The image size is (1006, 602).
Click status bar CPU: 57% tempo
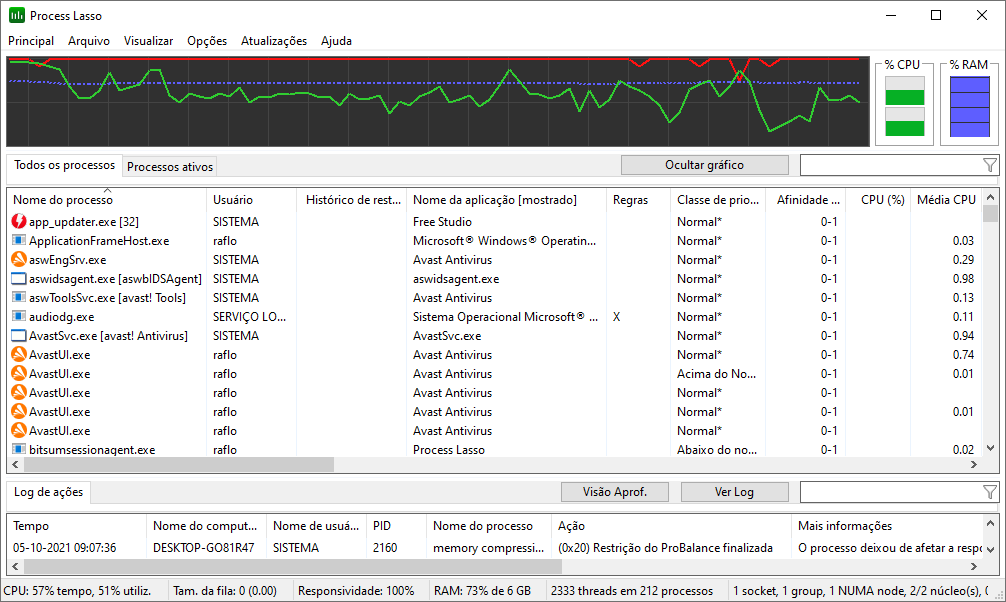pos(77,590)
